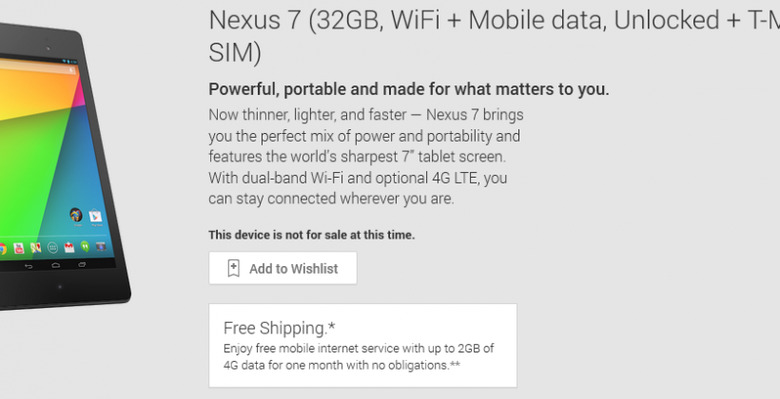Click the Add to Wishlist button

pos(283,268)
